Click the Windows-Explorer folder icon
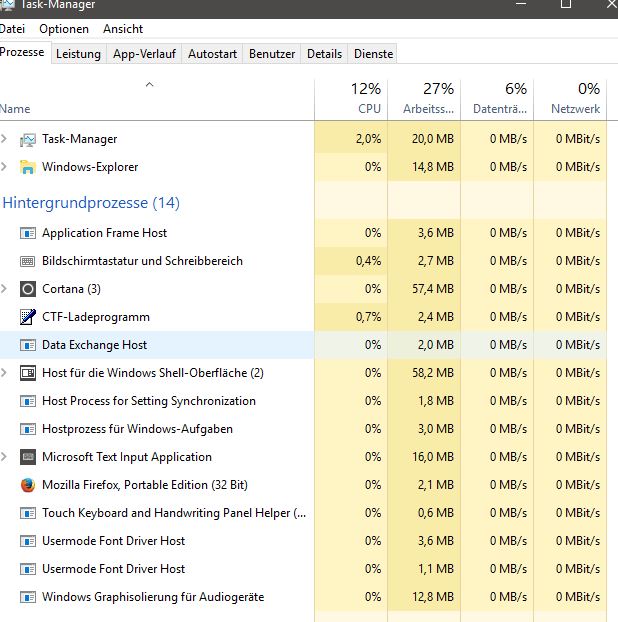The image size is (618, 622). 28,167
